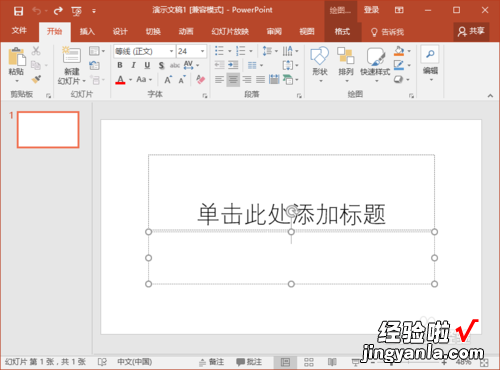Screen dimensions: 500x370
Task: Toggle italic formatting
Action: [133, 65]
